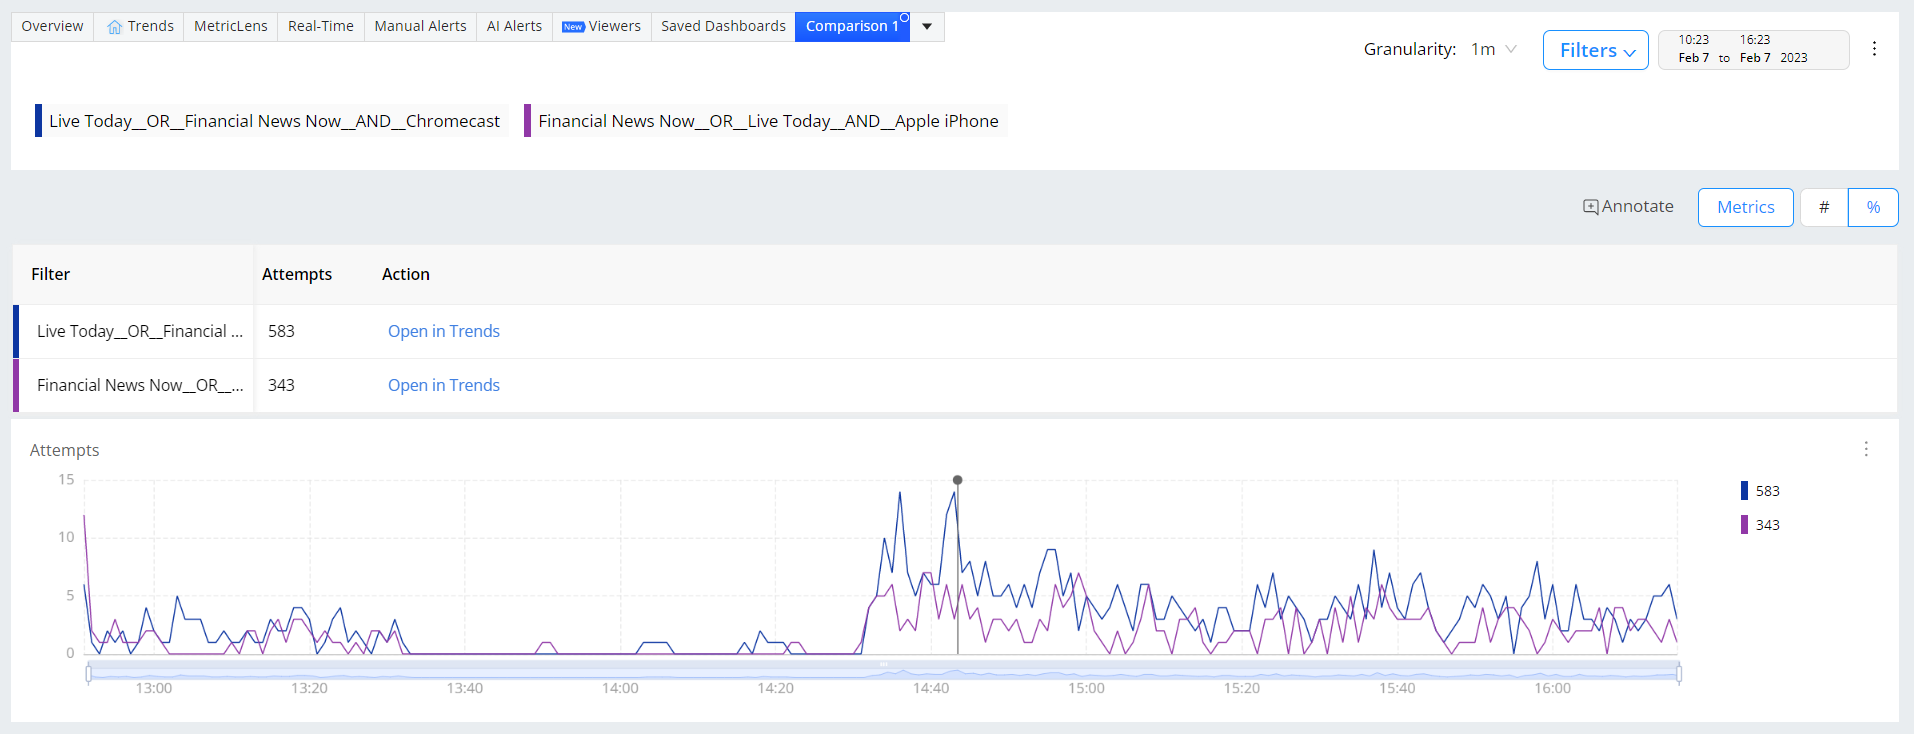Image resolution: width=1914 pixels, height=734 pixels.
Task: Expand the Granularity 1m dropdown
Action: coord(1494,49)
